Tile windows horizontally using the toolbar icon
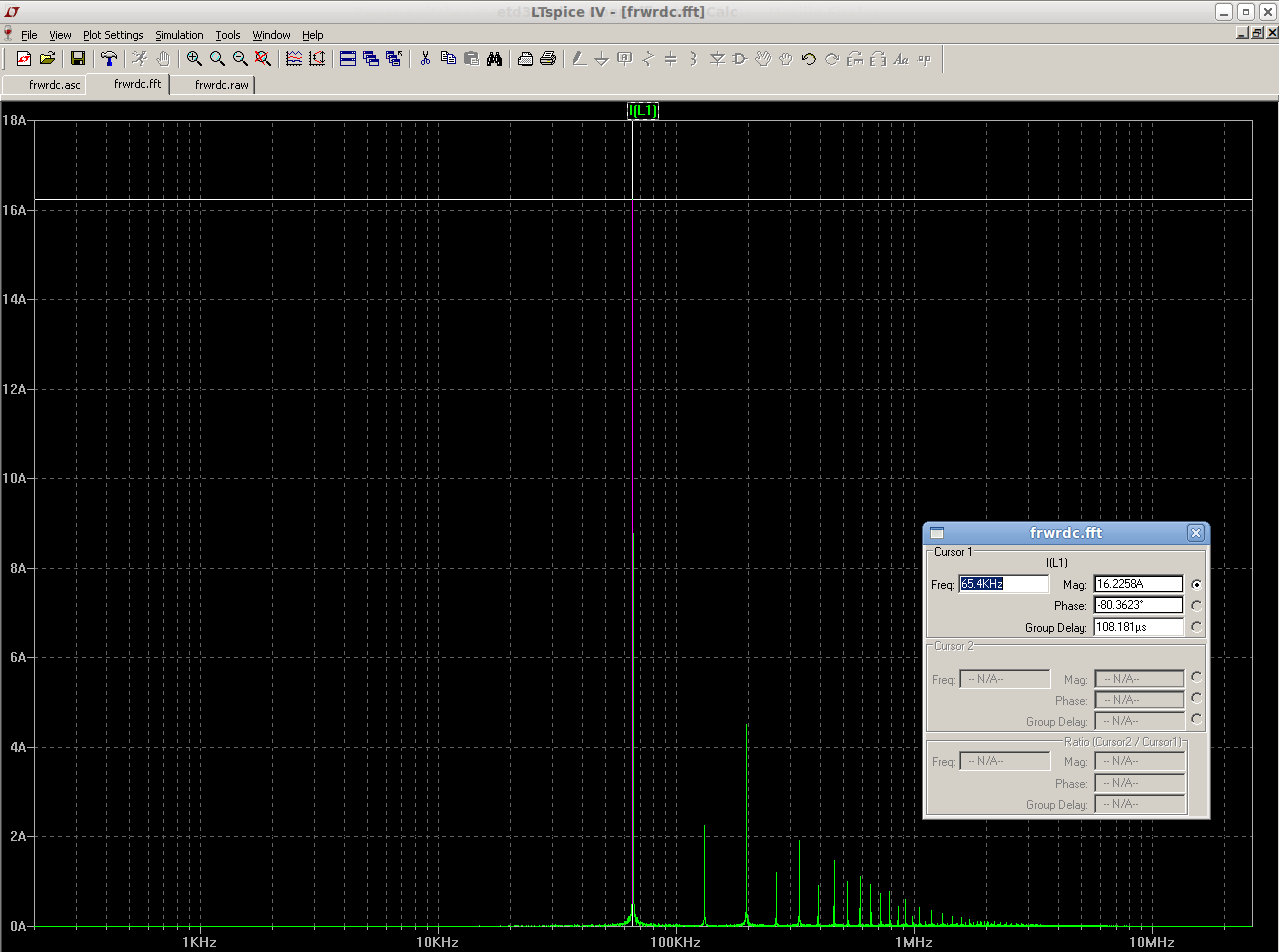The width and height of the screenshot is (1279, 952). [348, 59]
